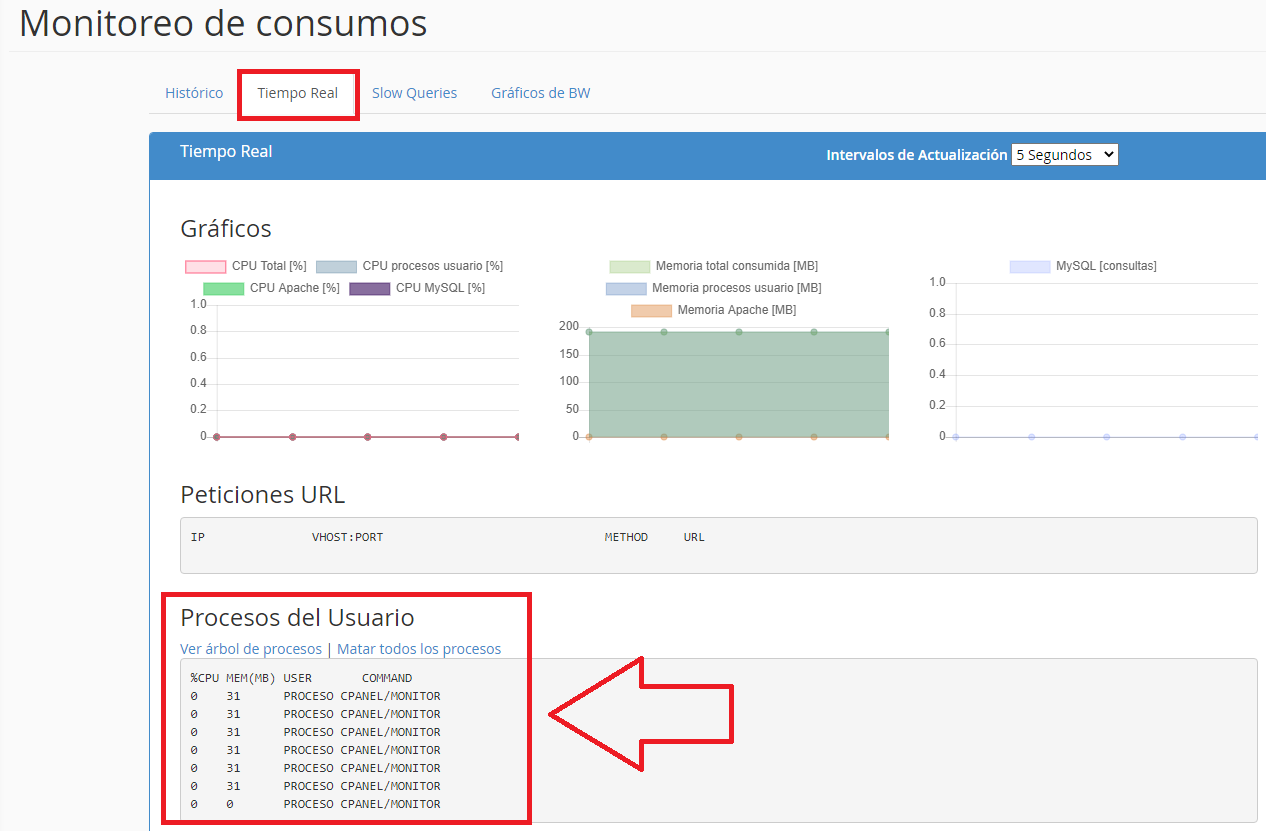
Task: Toggle CPU Total legend swatch
Action: click(205, 267)
